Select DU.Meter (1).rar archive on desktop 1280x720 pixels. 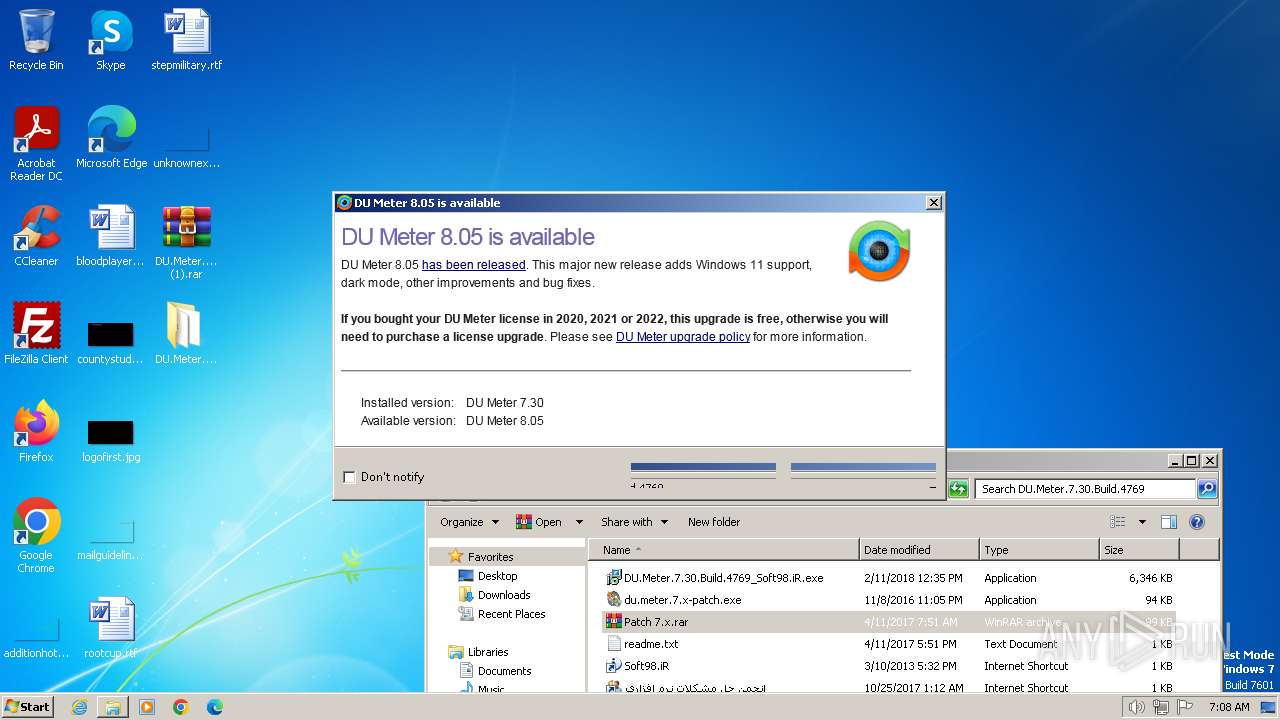[186, 242]
